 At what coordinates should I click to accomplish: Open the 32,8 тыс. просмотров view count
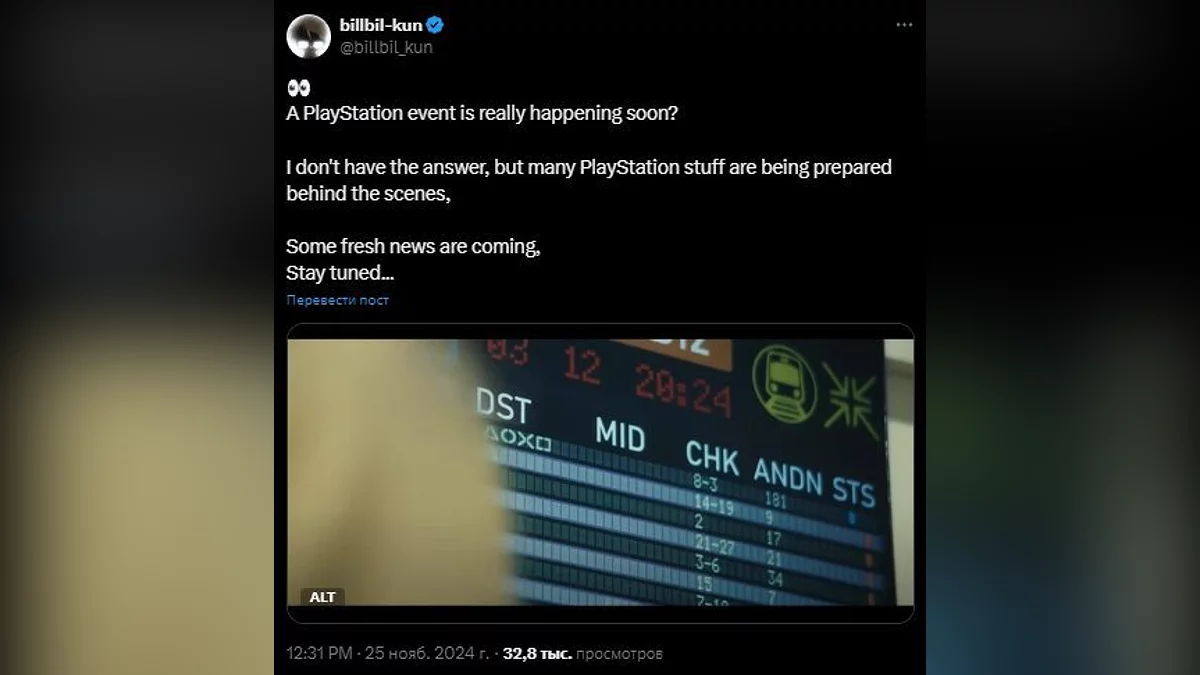pyautogui.click(x=583, y=654)
